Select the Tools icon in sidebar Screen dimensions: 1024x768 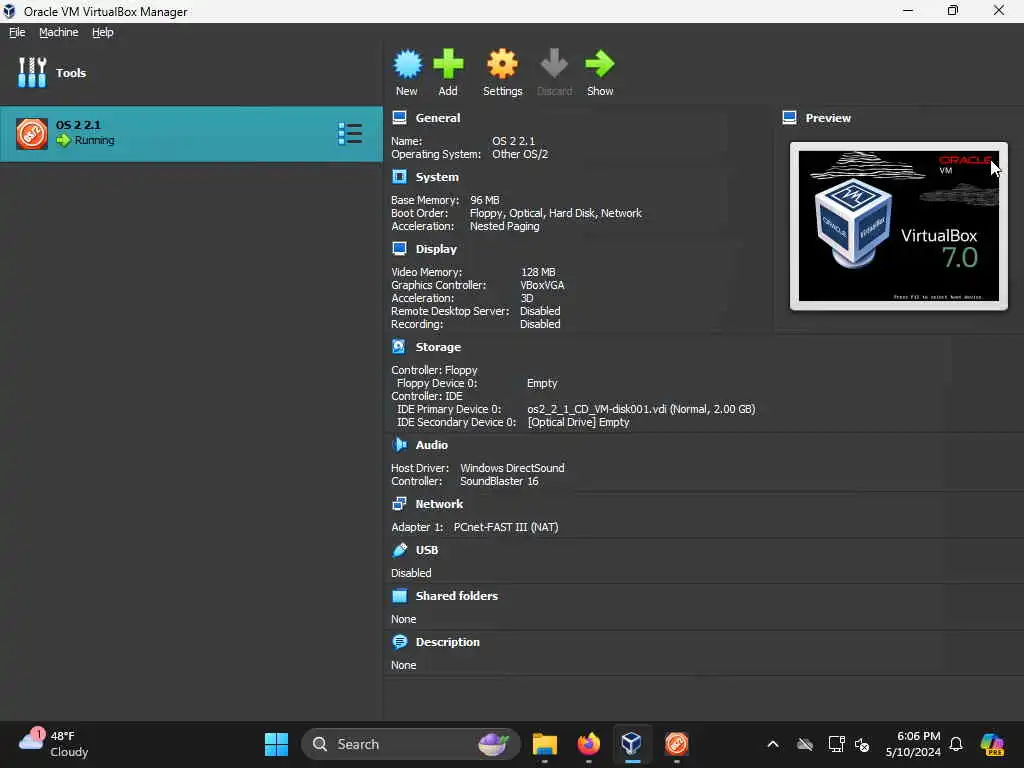(x=32, y=72)
